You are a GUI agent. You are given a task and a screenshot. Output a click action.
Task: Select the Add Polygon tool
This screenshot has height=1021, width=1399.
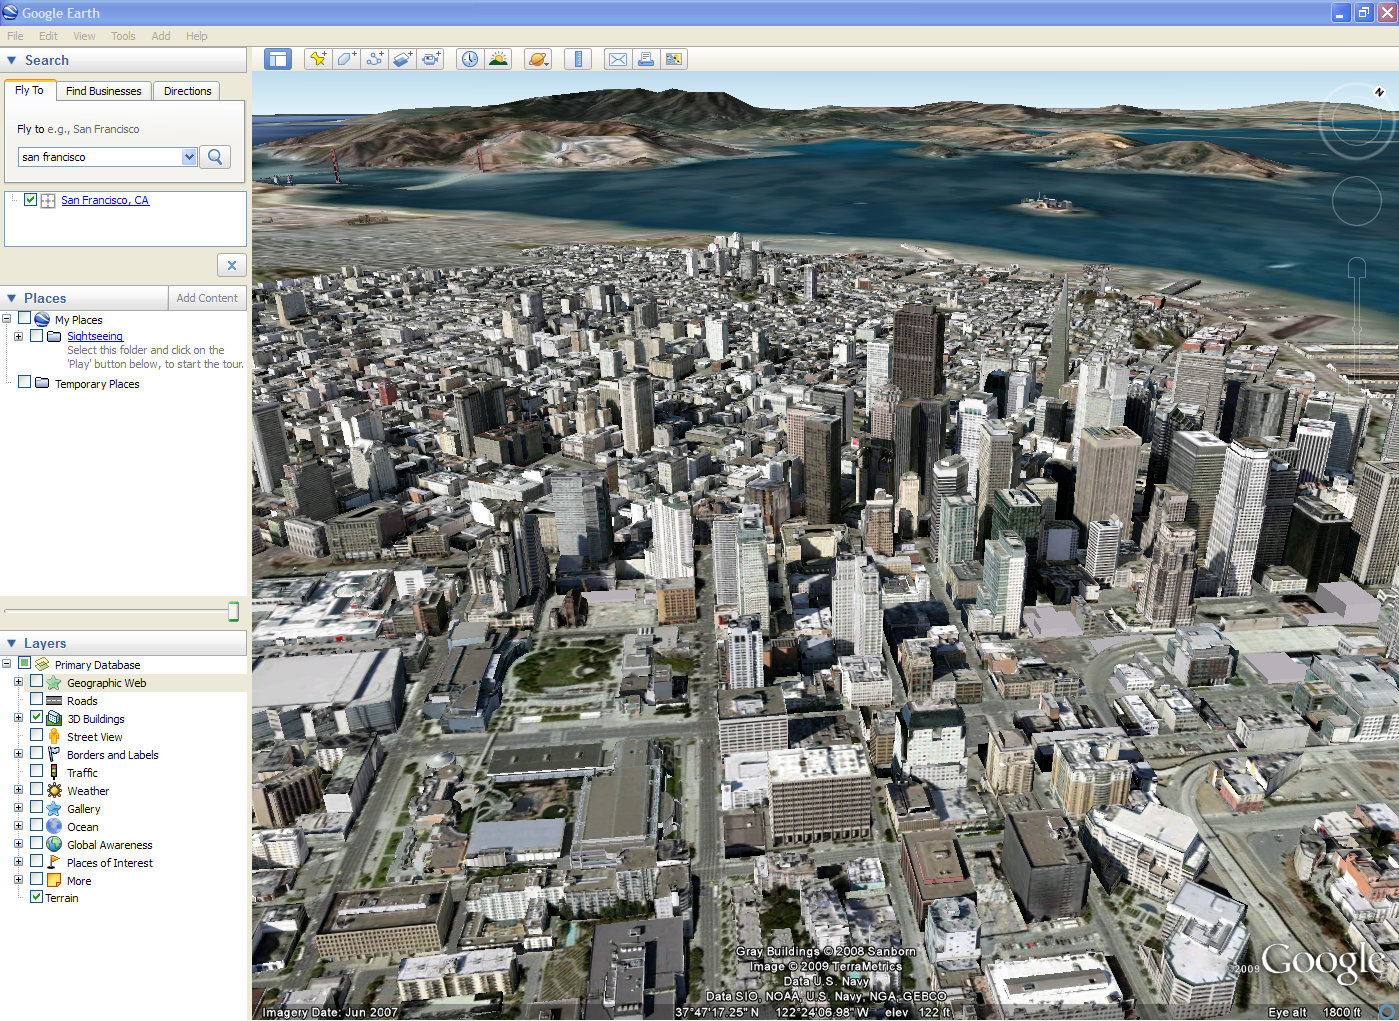tap(346, 59)
